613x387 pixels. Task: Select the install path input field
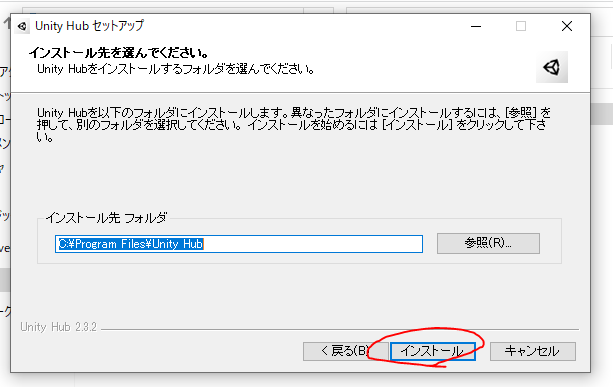pos(239,244)
